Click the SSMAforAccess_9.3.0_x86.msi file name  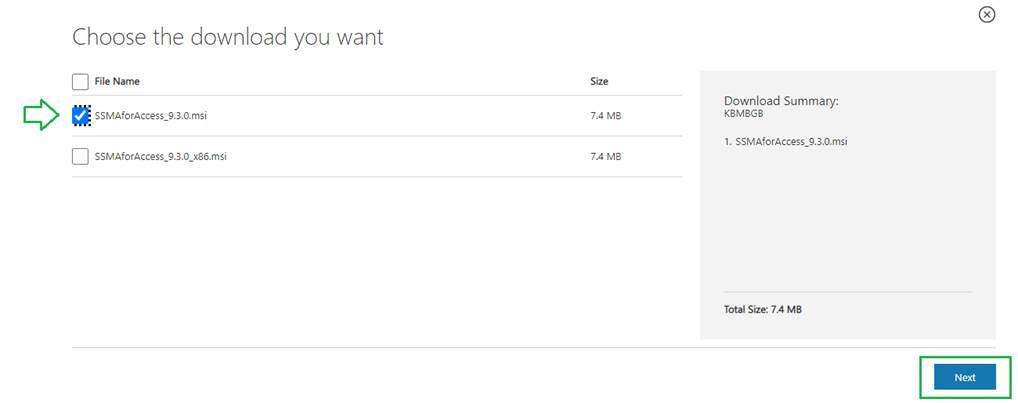coord(160,156)
